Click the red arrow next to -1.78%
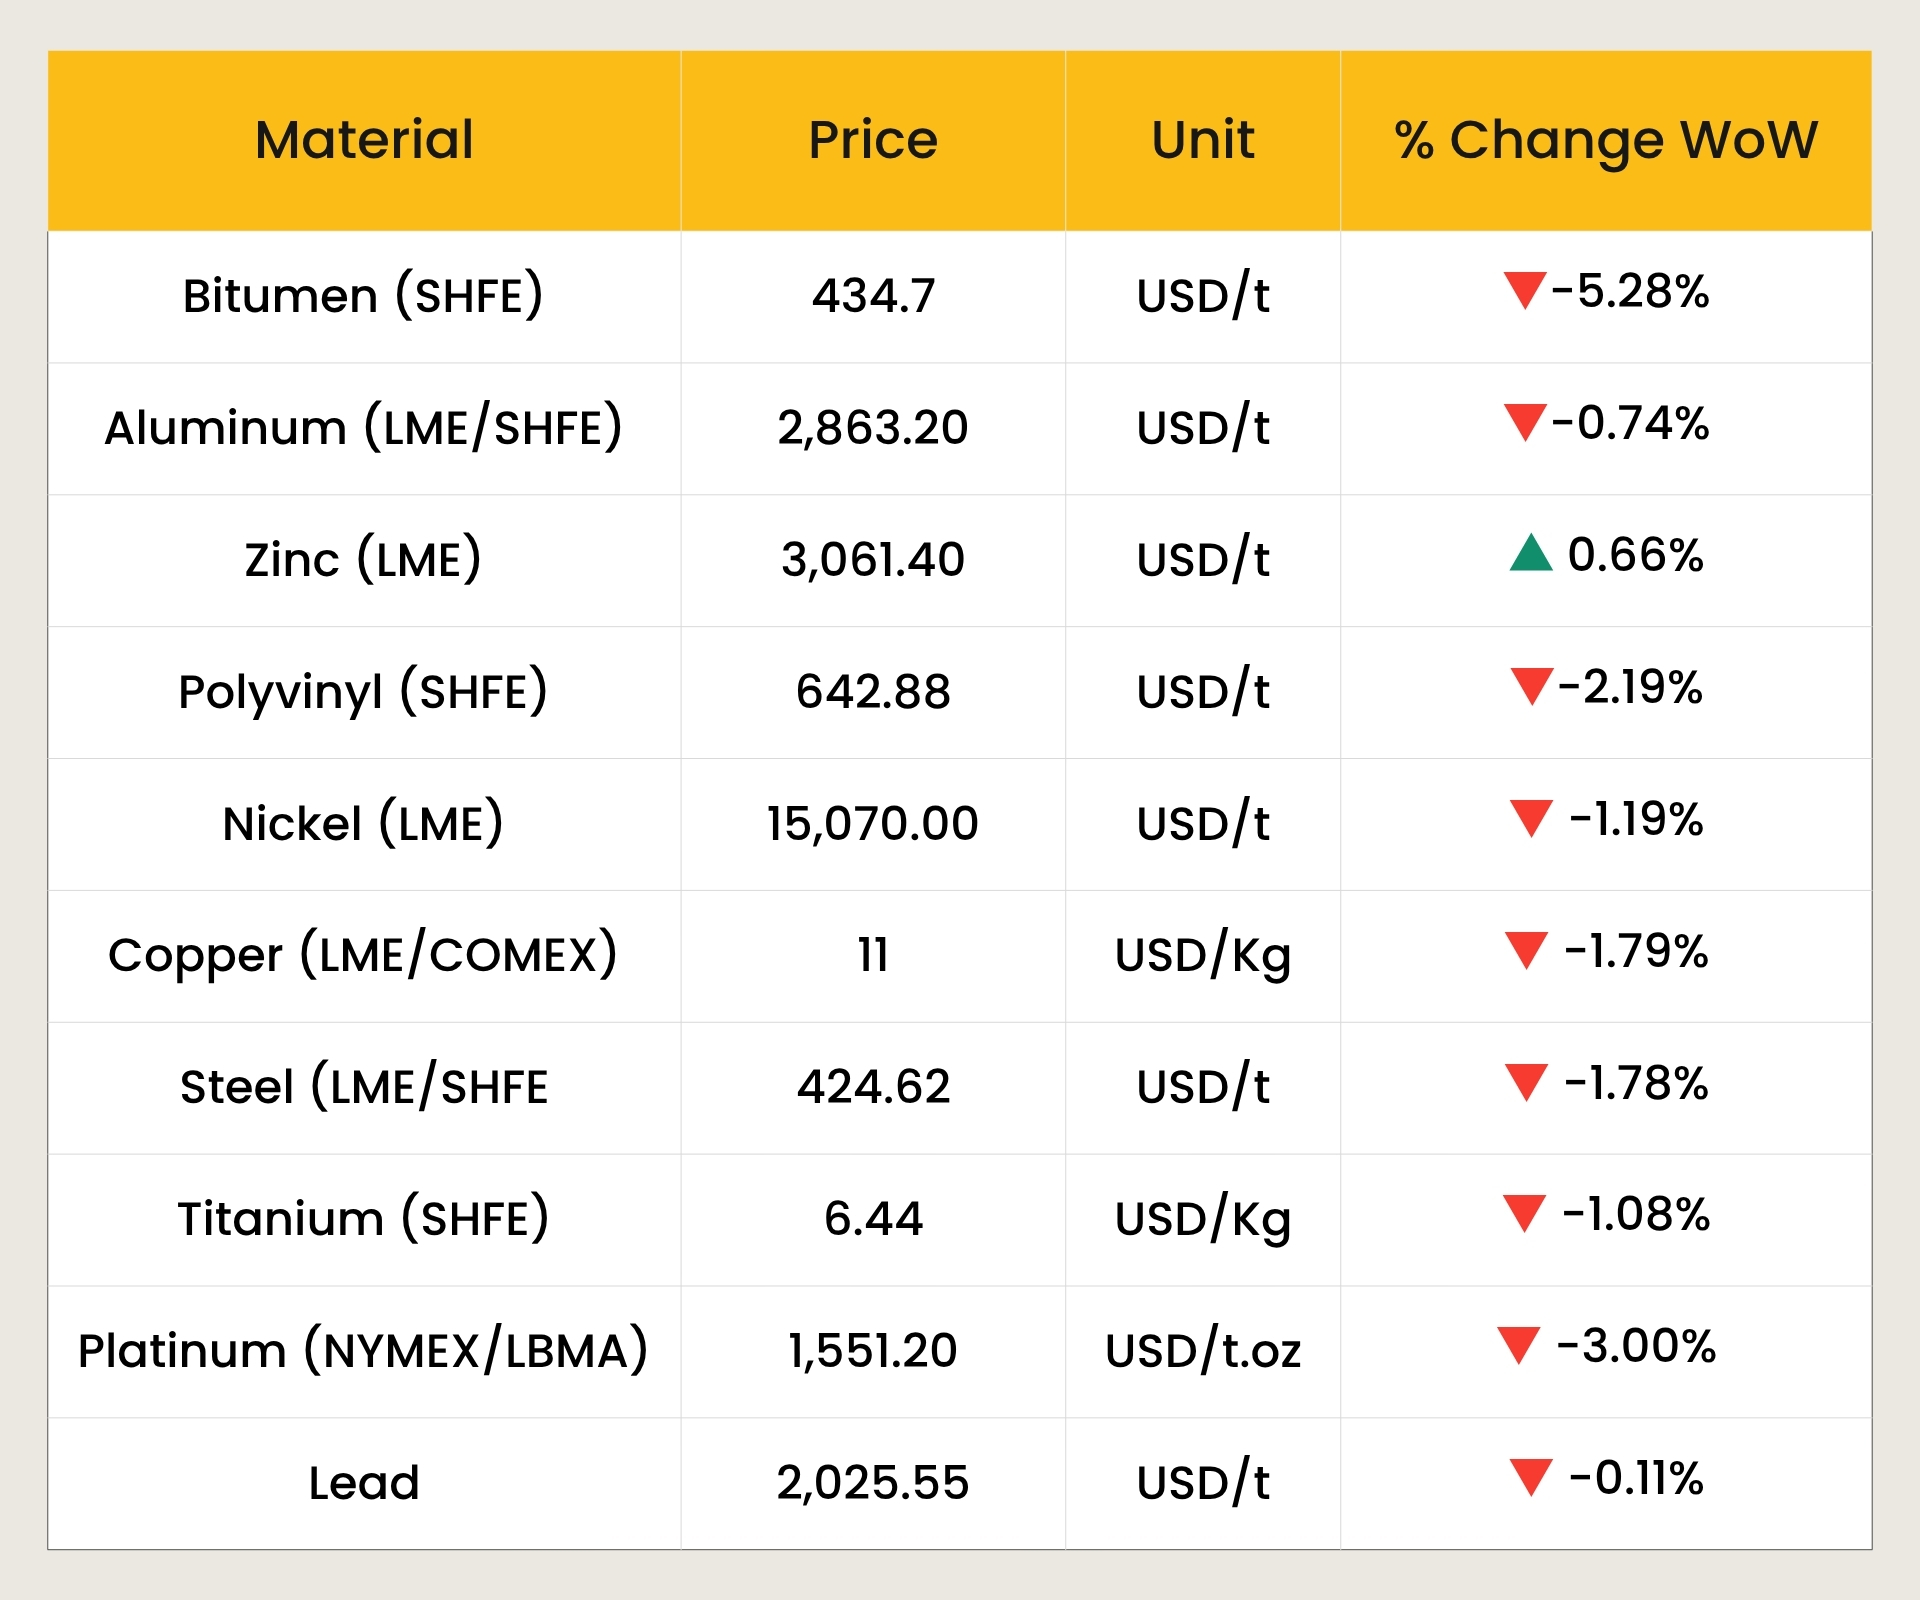This screenshot has height=1600, width=1920. tap(1526, 1080)
